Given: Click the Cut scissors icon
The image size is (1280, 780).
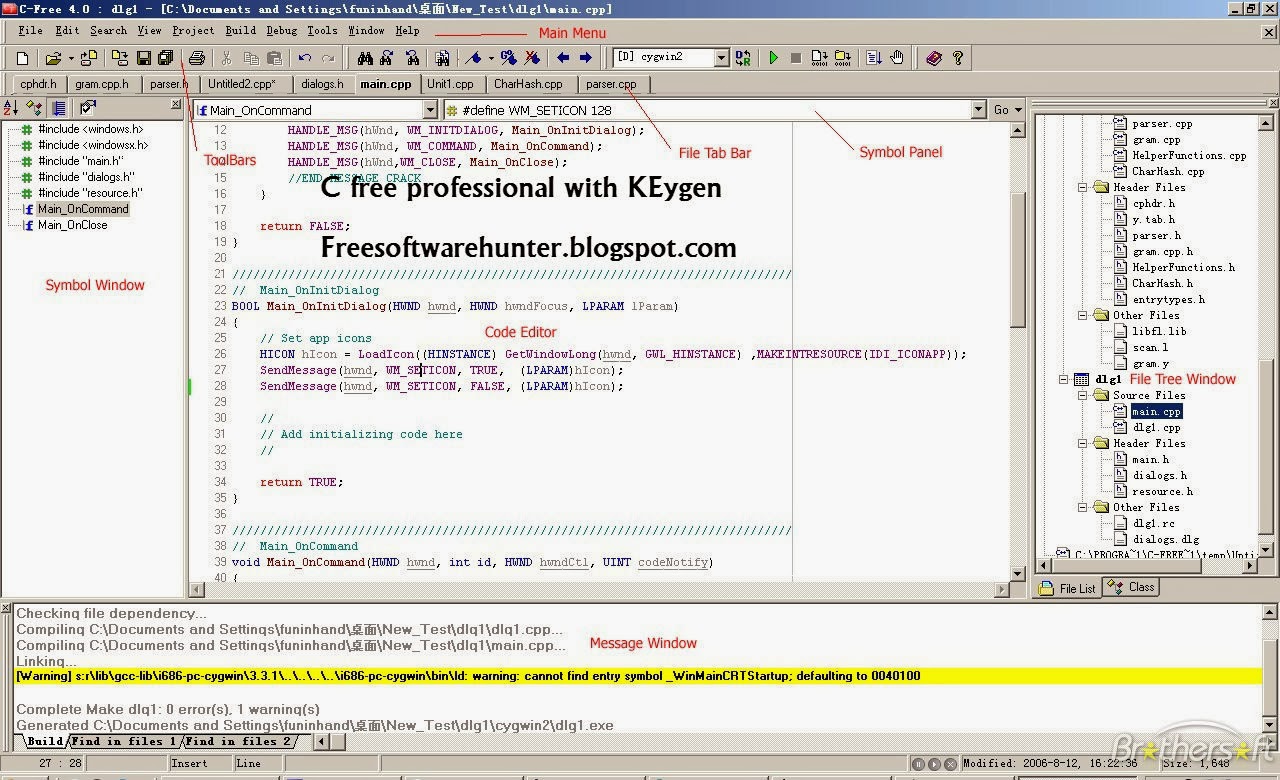Looking at the screenshot, I should pyautogui.click(x=227, y=58).
